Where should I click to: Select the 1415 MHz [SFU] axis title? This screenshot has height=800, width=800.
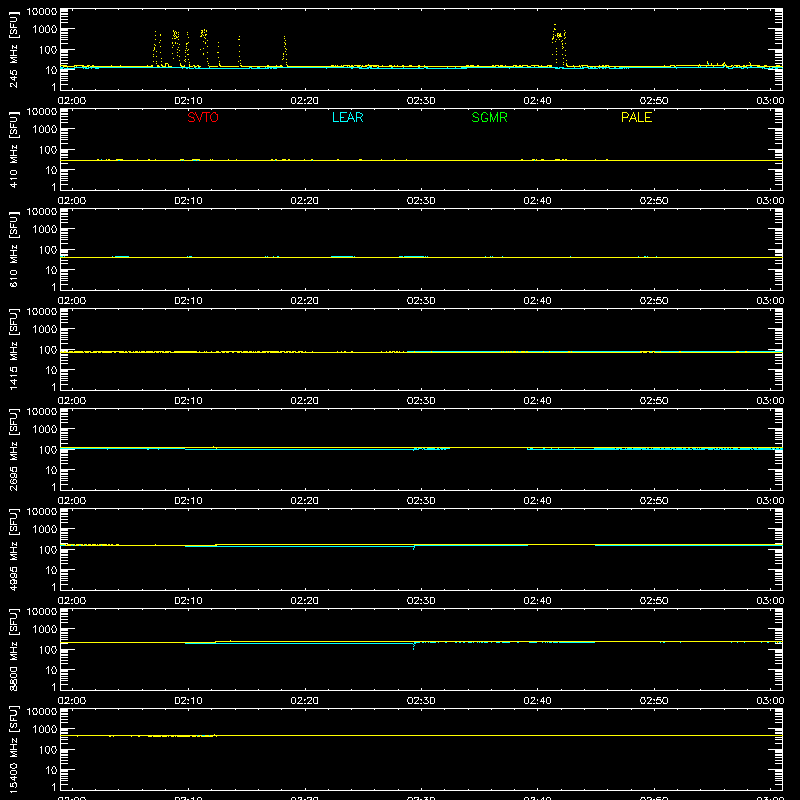pos(13,349)
